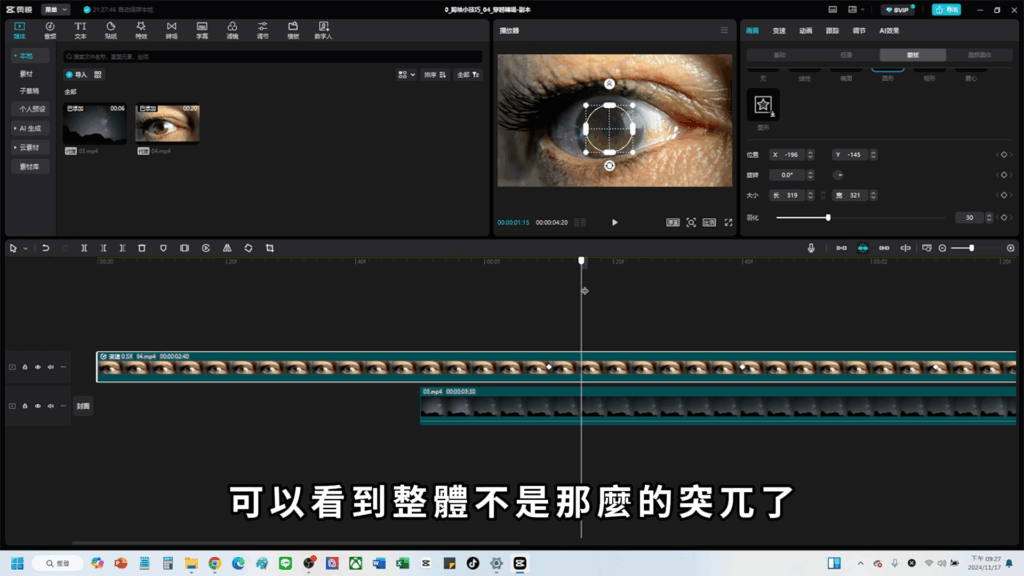
Task: Switch to the AI效果 tab
Action: click(889, 31)
